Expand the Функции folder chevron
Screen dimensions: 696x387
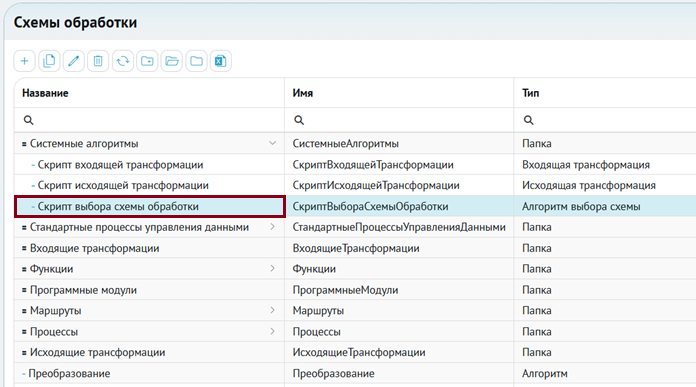pyautogui.click(x=273, y=269)
